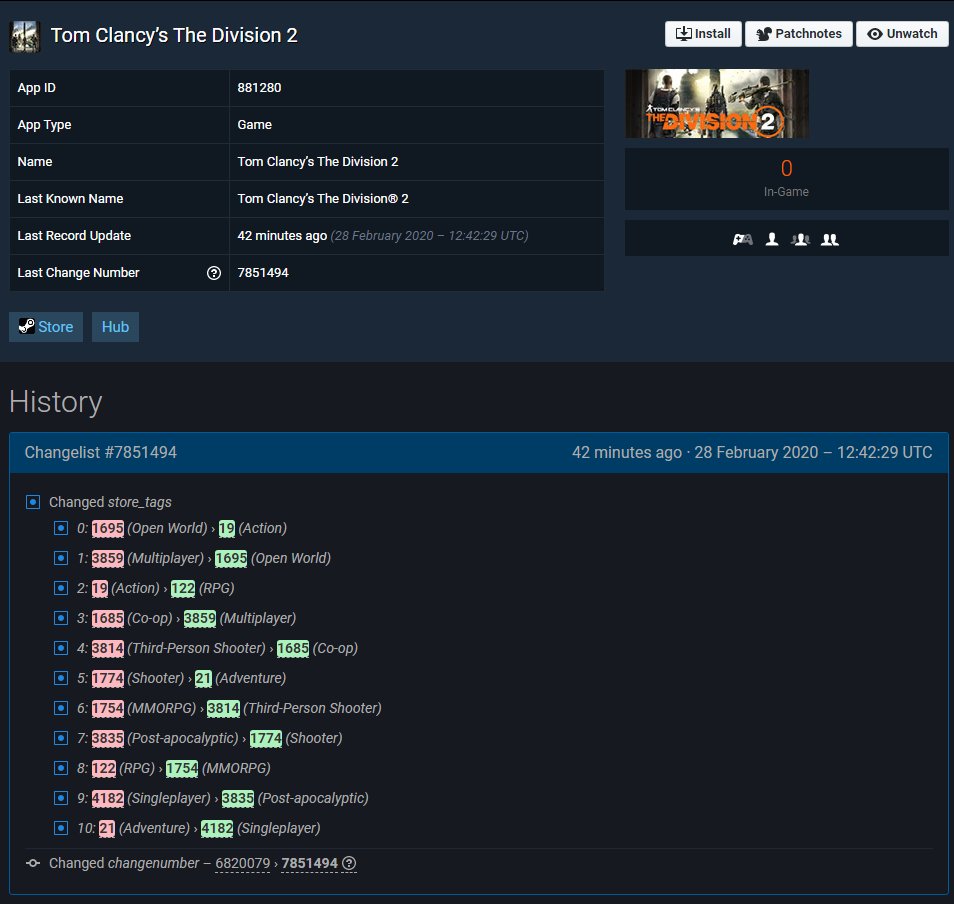Click the page title Tom Clancy's The Division 2
The height and width of the screenshot is (904, 954).
point(174,35)
